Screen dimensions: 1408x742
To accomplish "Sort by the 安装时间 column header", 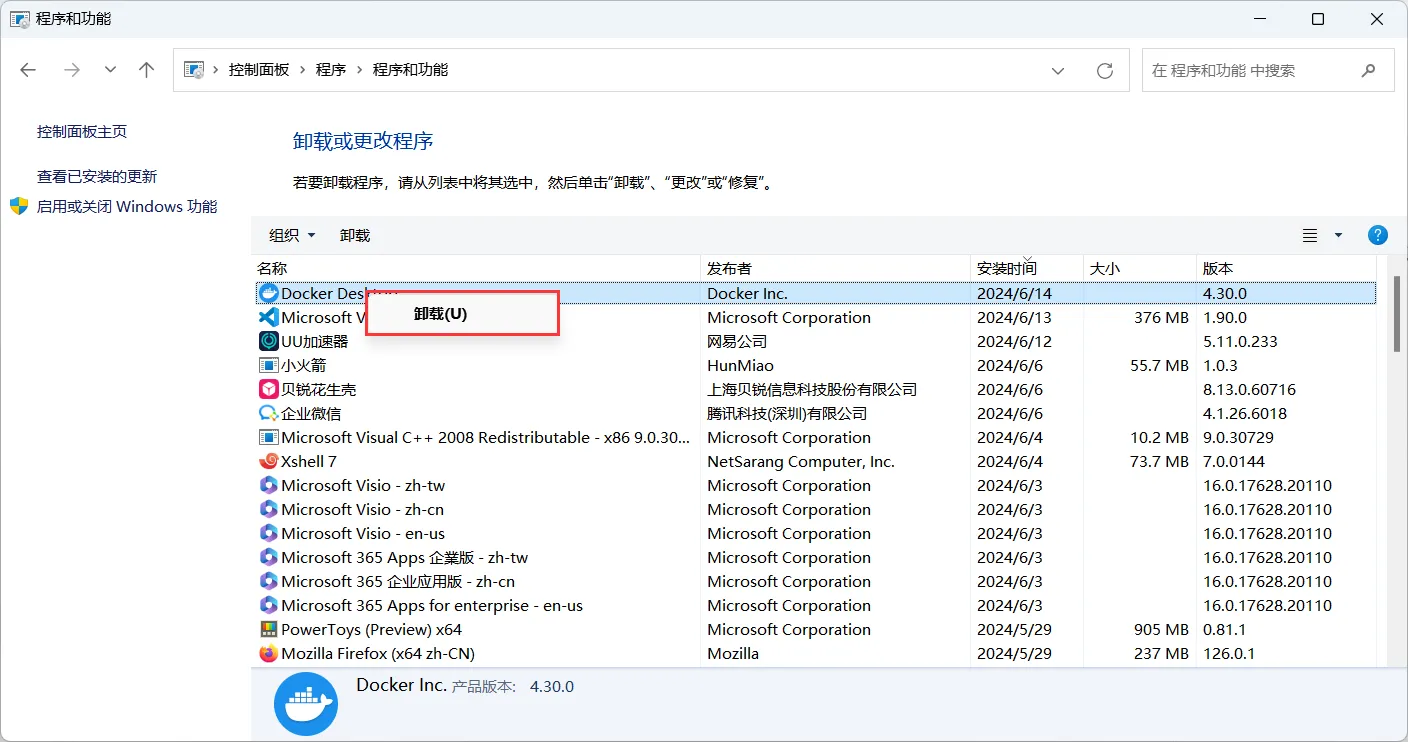I will (1027, 268).
